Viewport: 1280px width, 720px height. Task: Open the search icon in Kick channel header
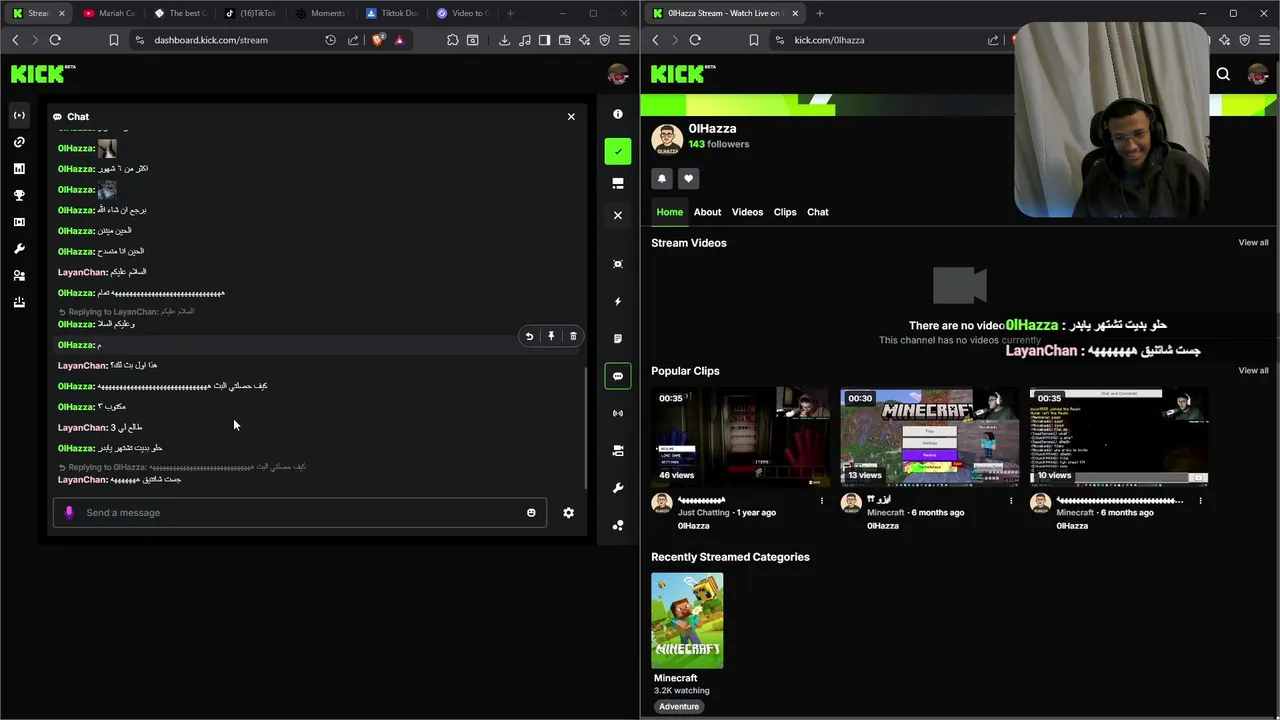click(x=1223, y=74)
